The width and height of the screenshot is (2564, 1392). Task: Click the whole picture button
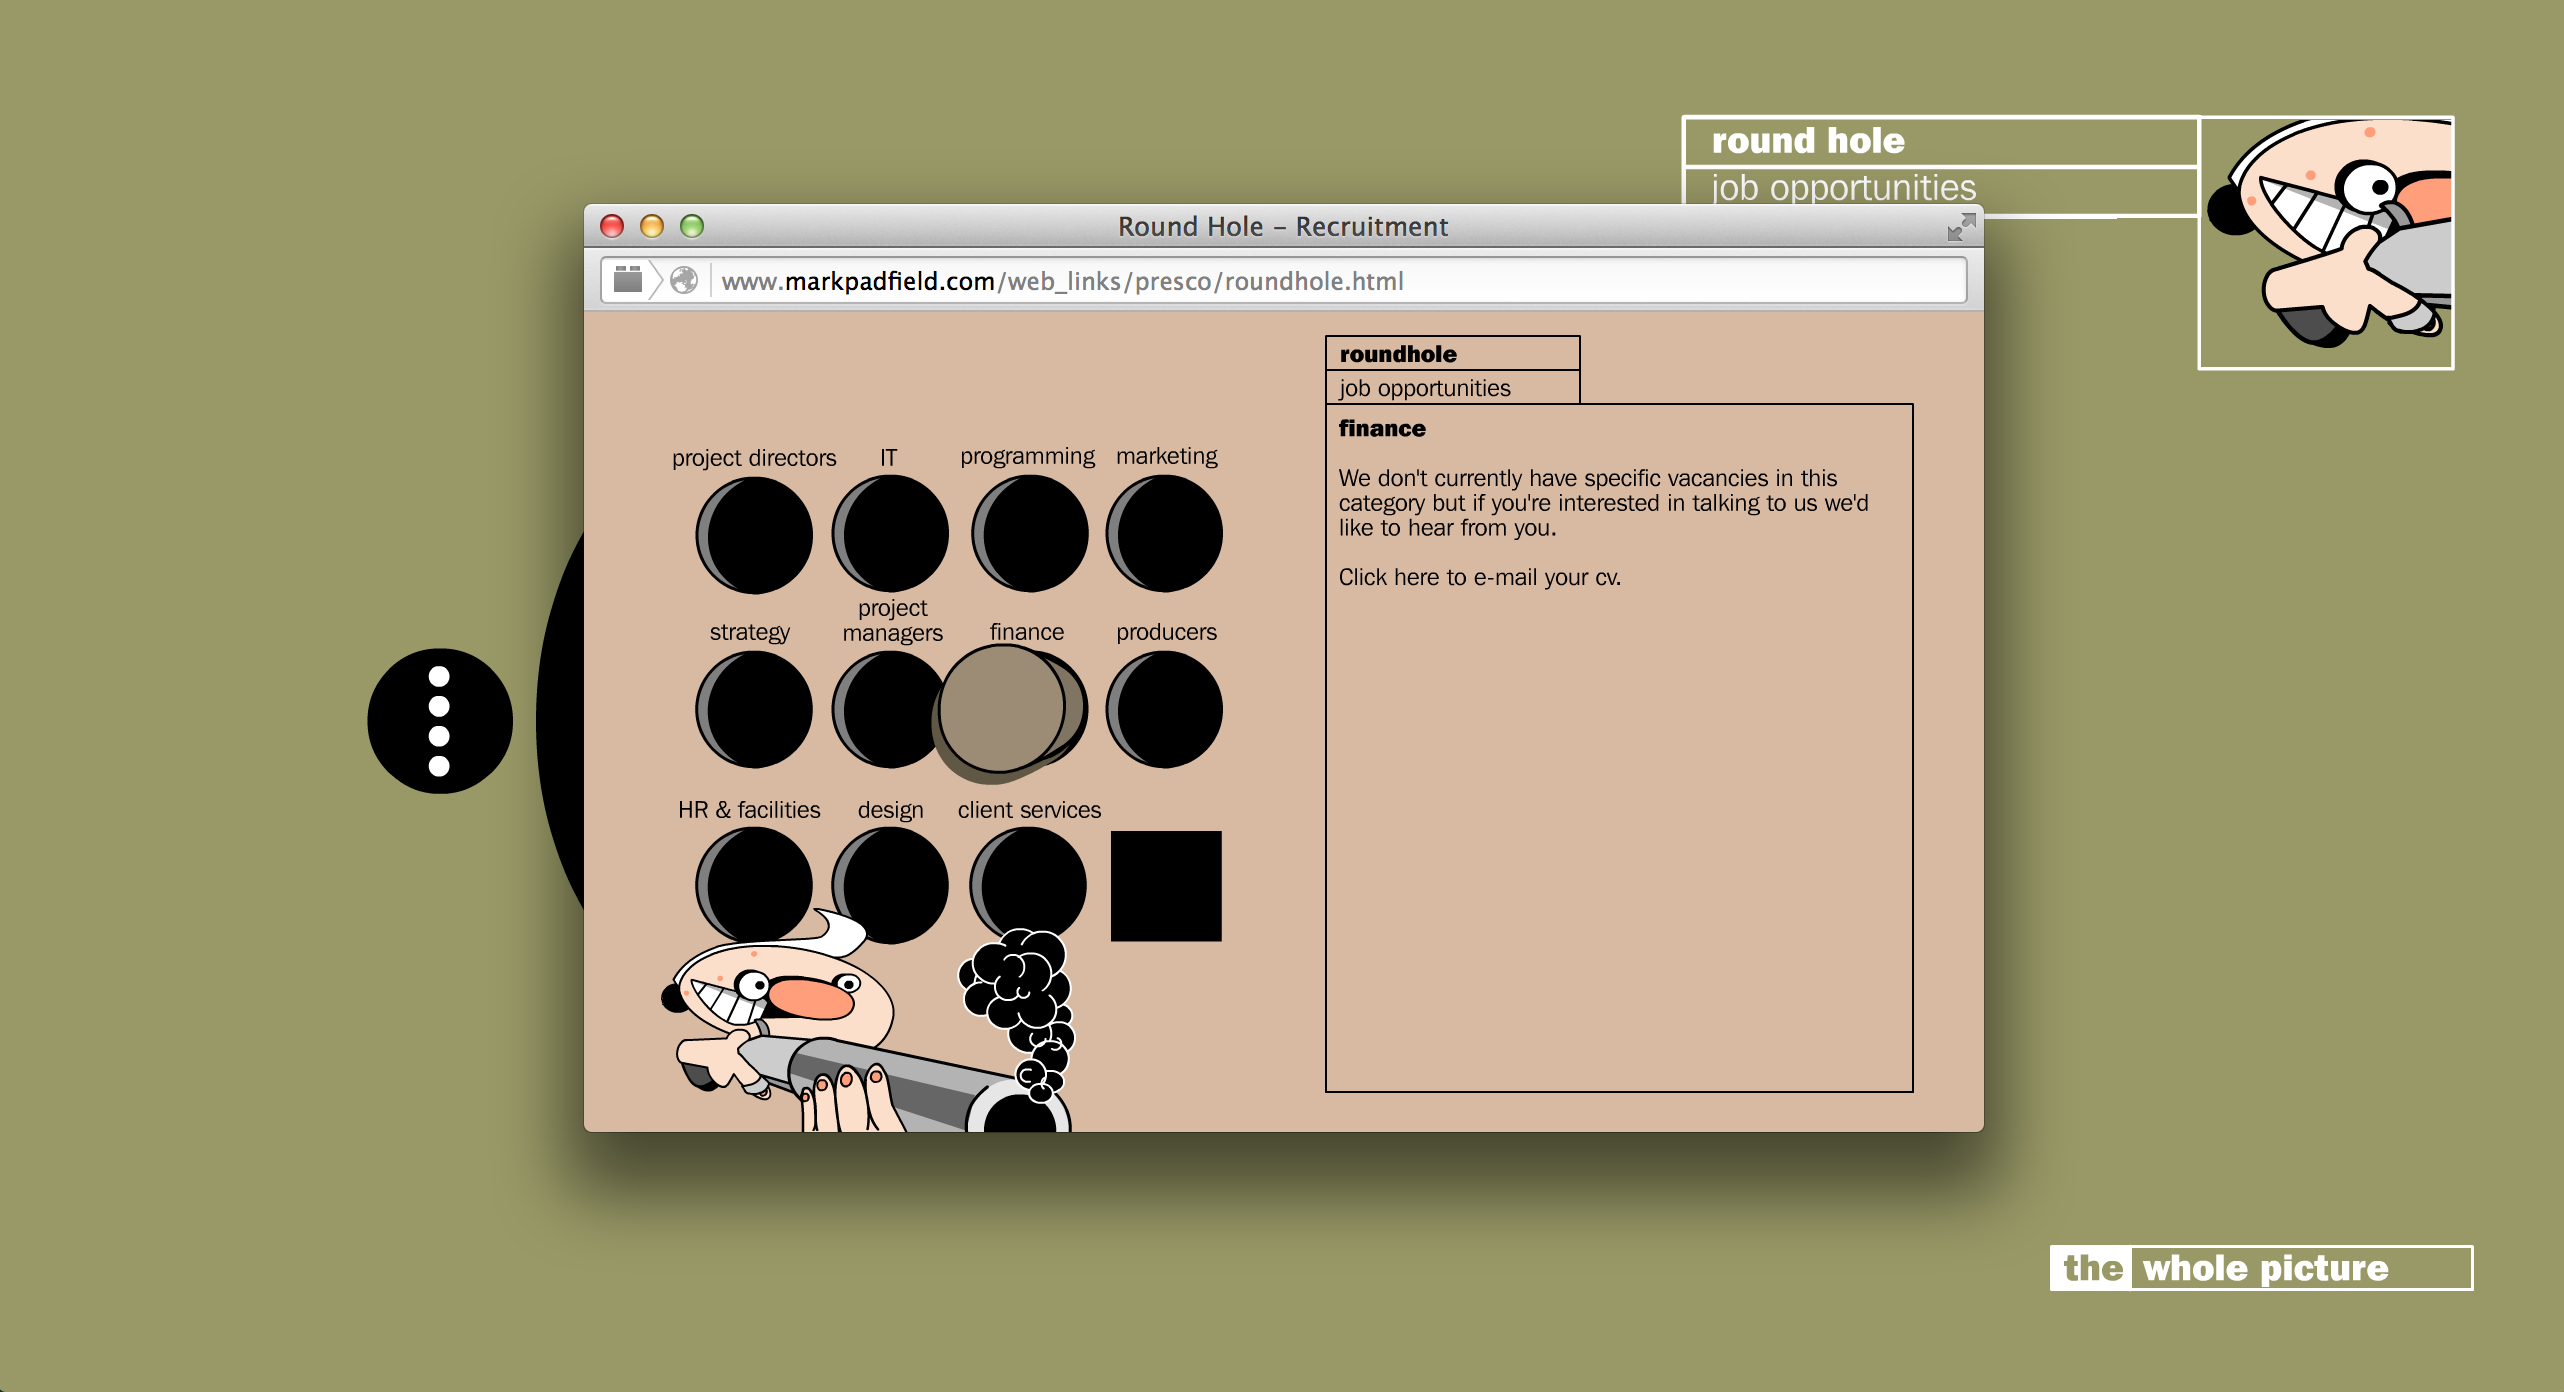[x=2261, y=1268]
